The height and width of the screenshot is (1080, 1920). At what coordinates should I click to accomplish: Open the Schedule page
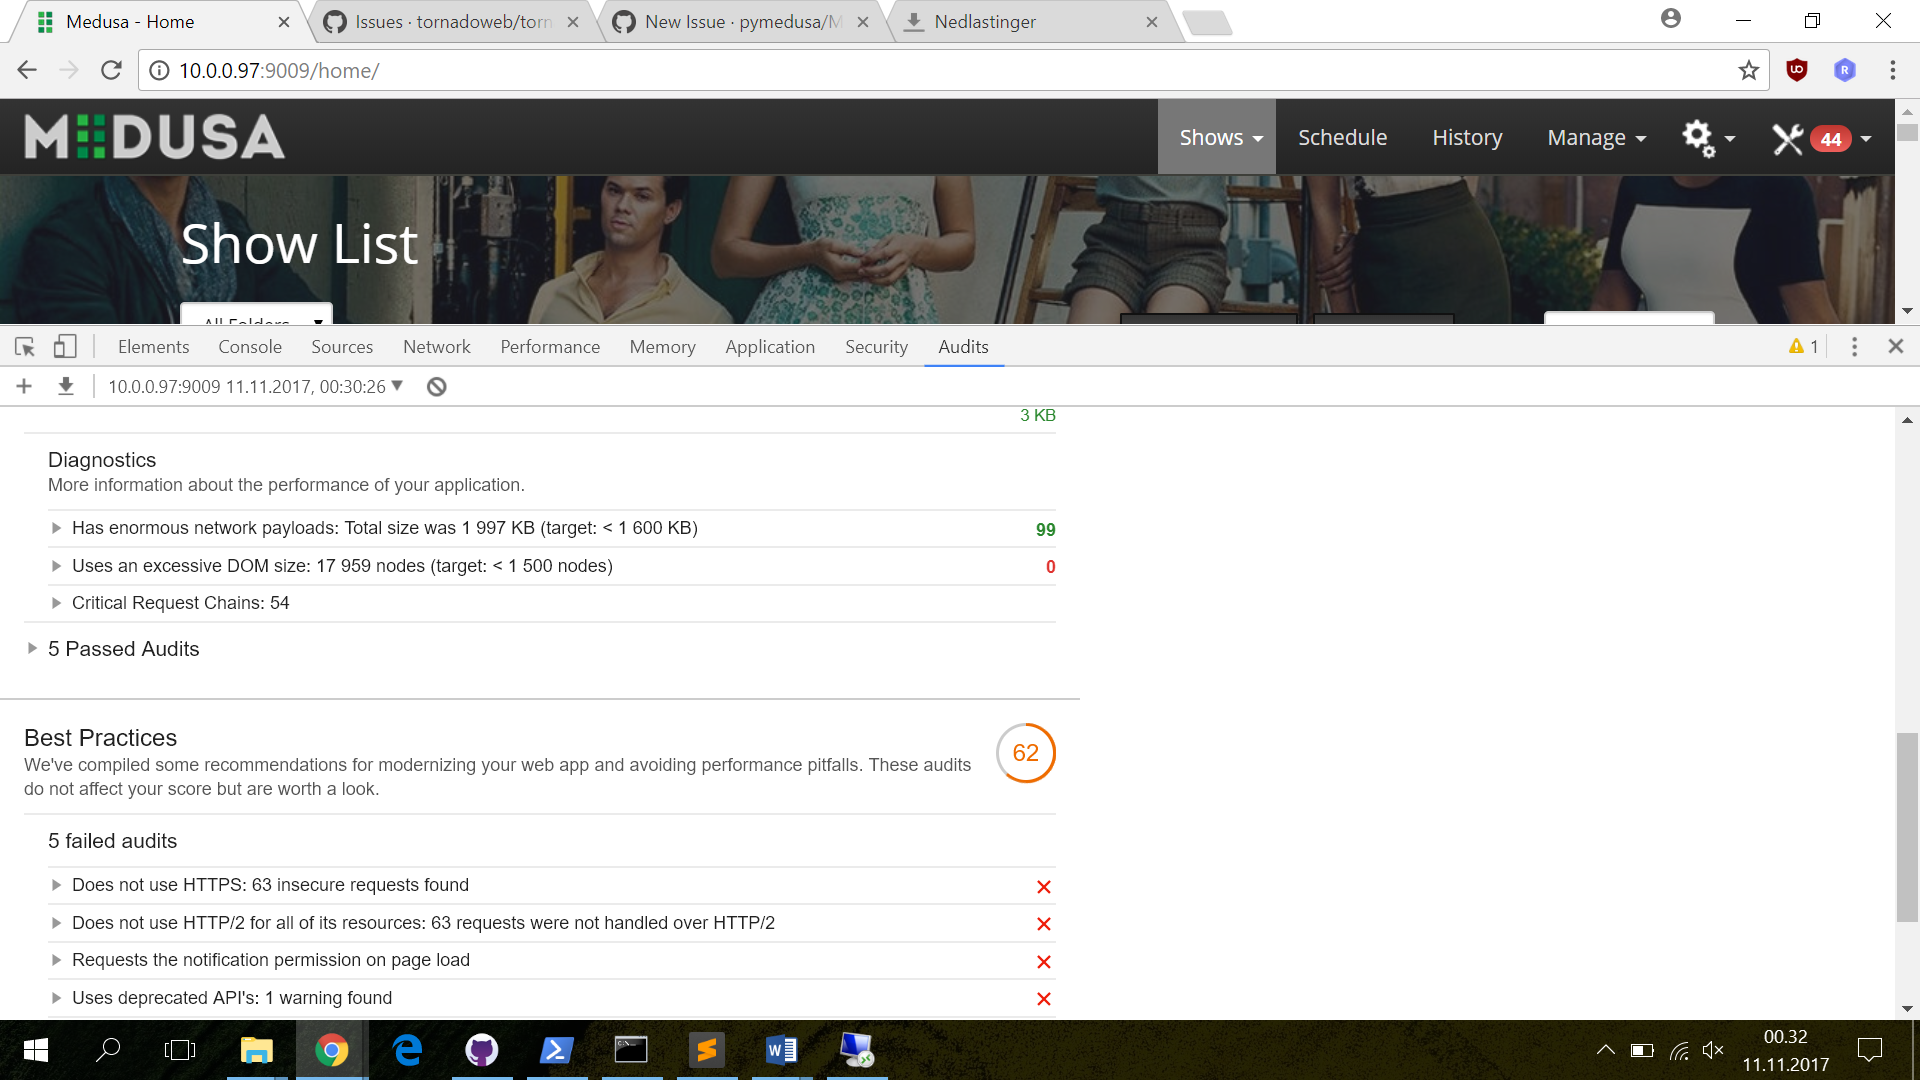click(x=1342, y=137)
